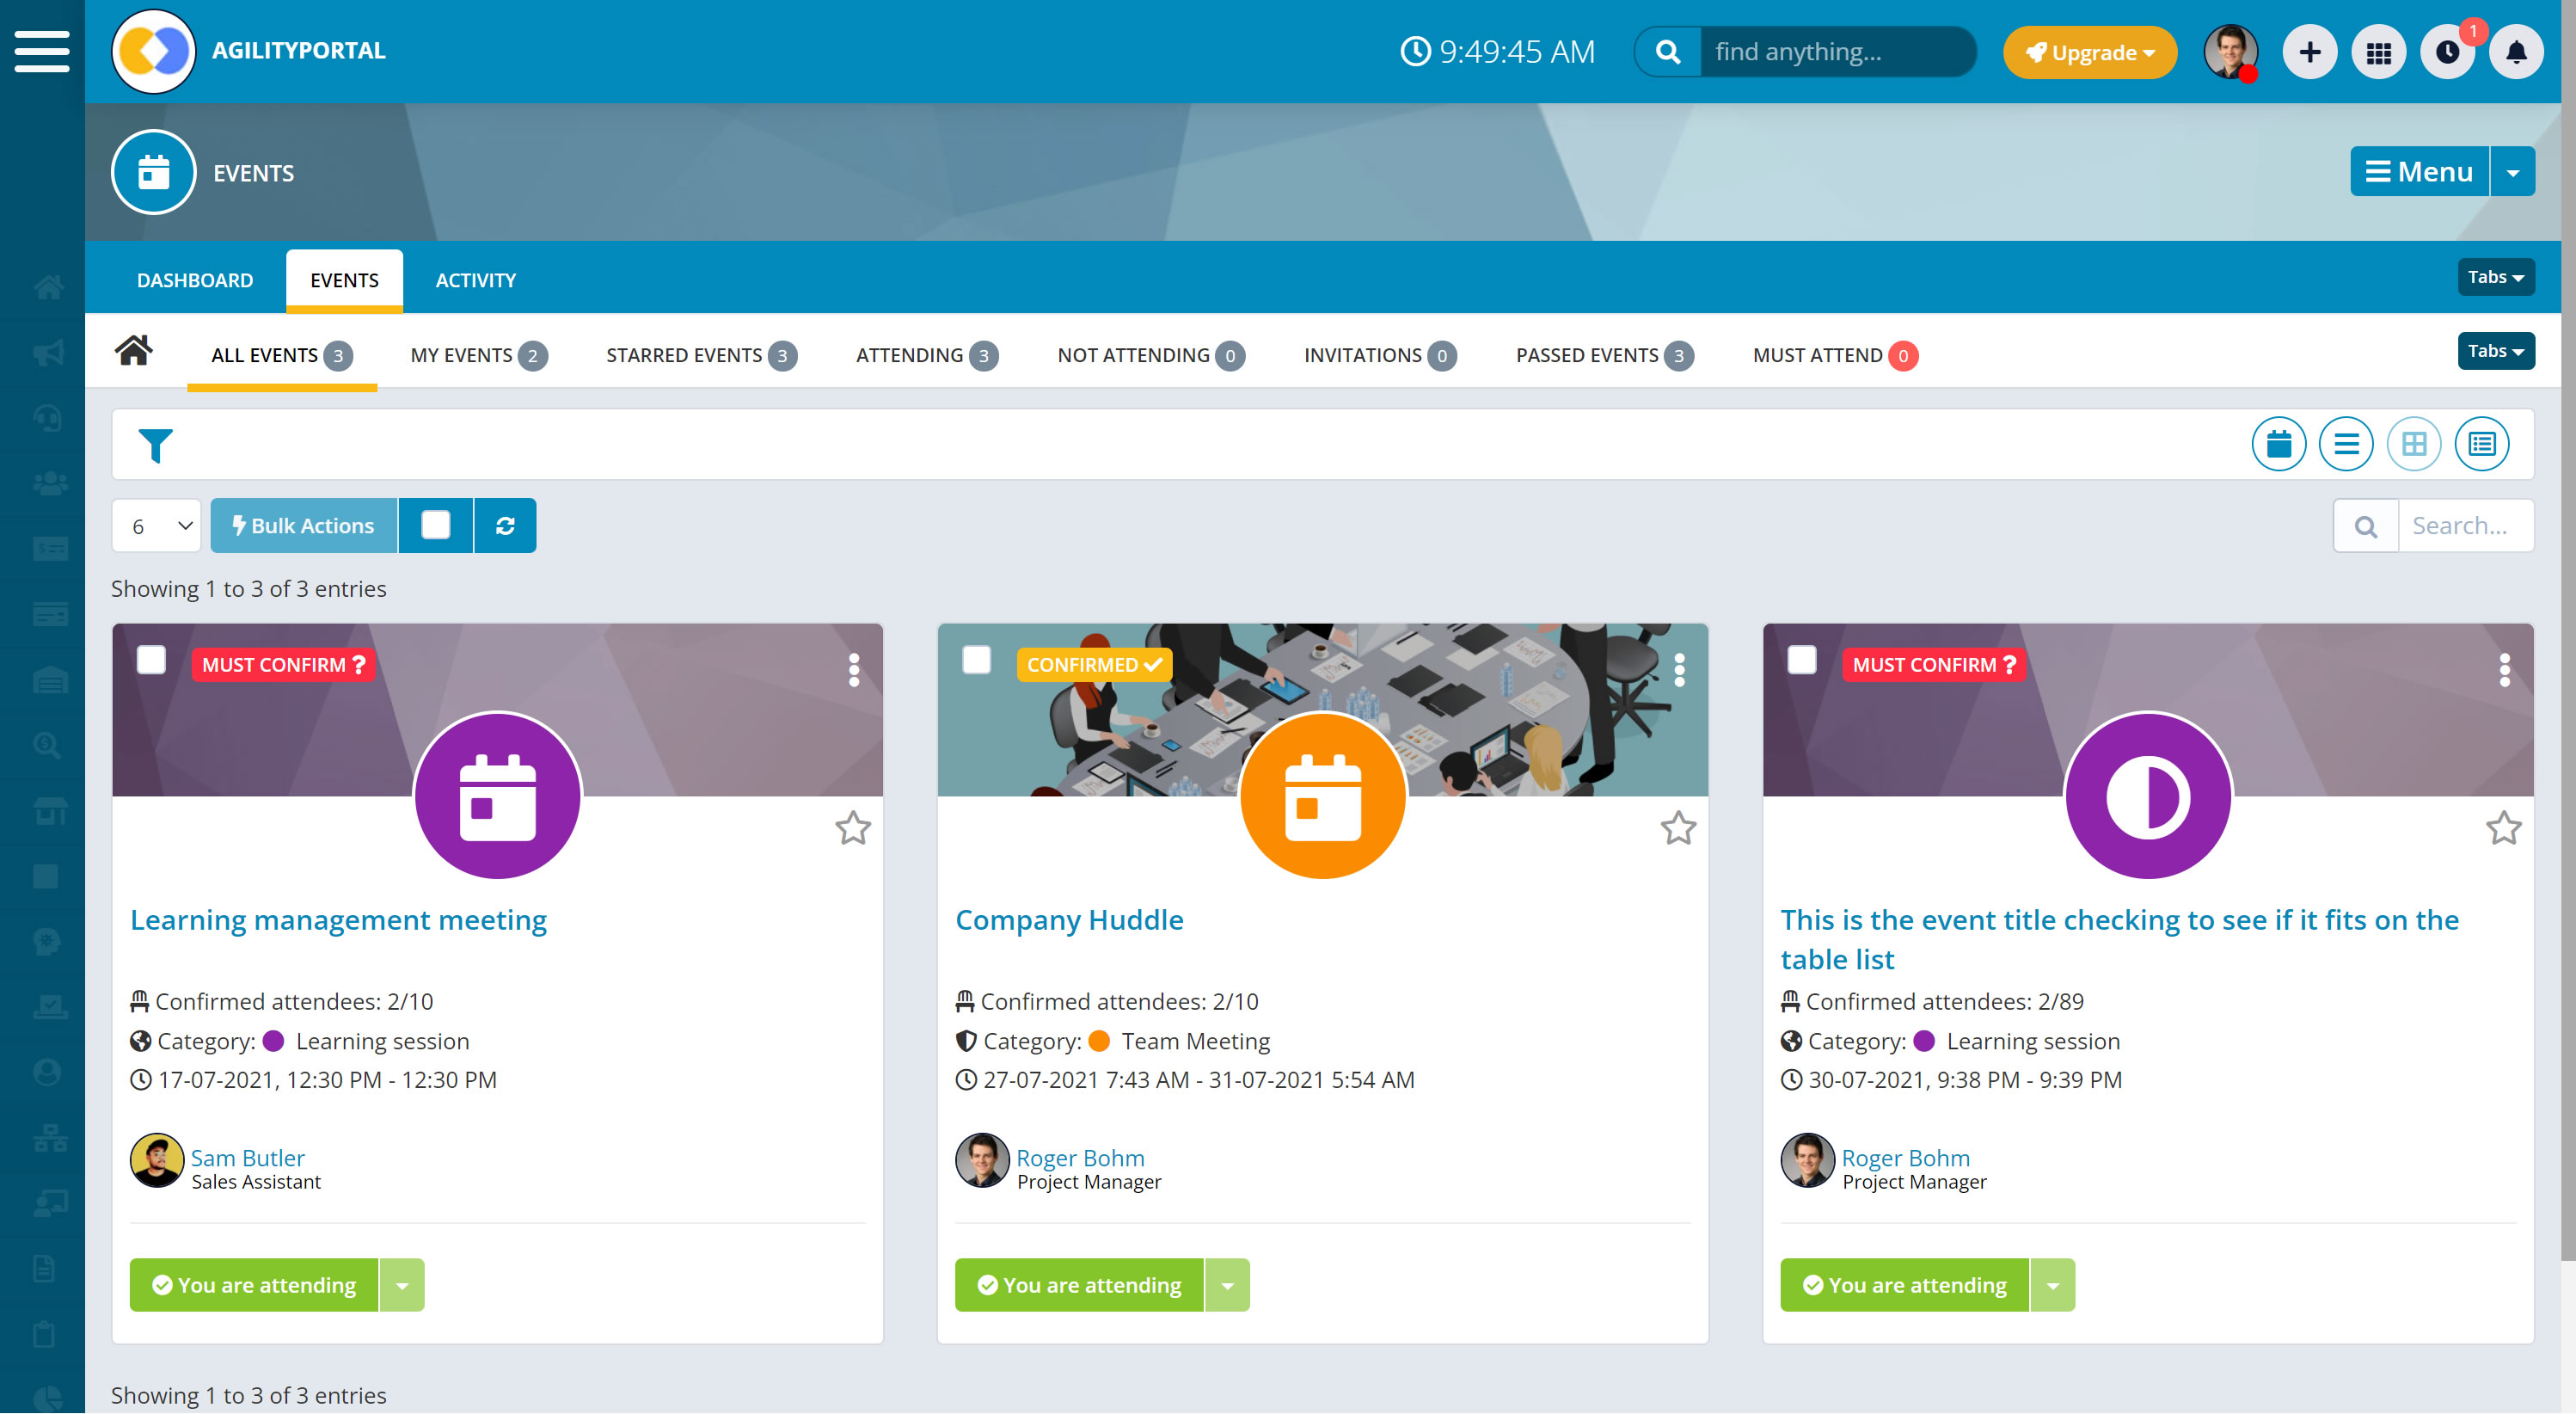
Task: Check the Learning management meeting card checkbox
Action: pos(151,661)
